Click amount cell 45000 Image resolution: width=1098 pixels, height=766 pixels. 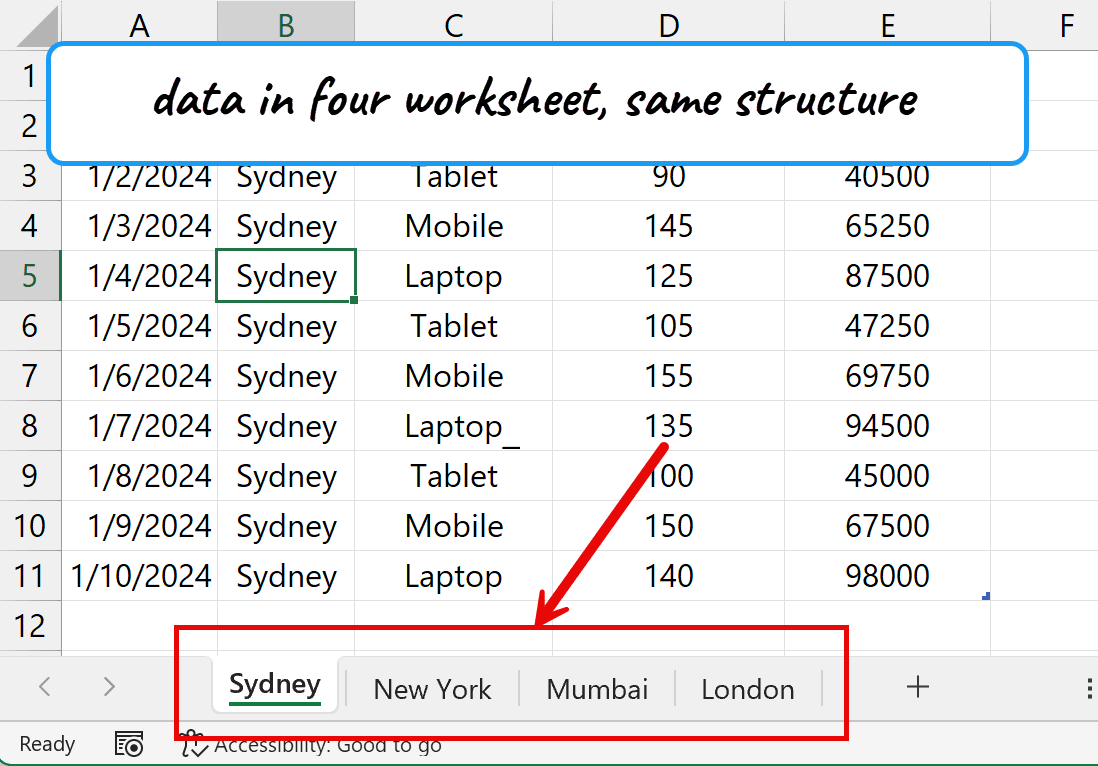(x=887, y=476)
